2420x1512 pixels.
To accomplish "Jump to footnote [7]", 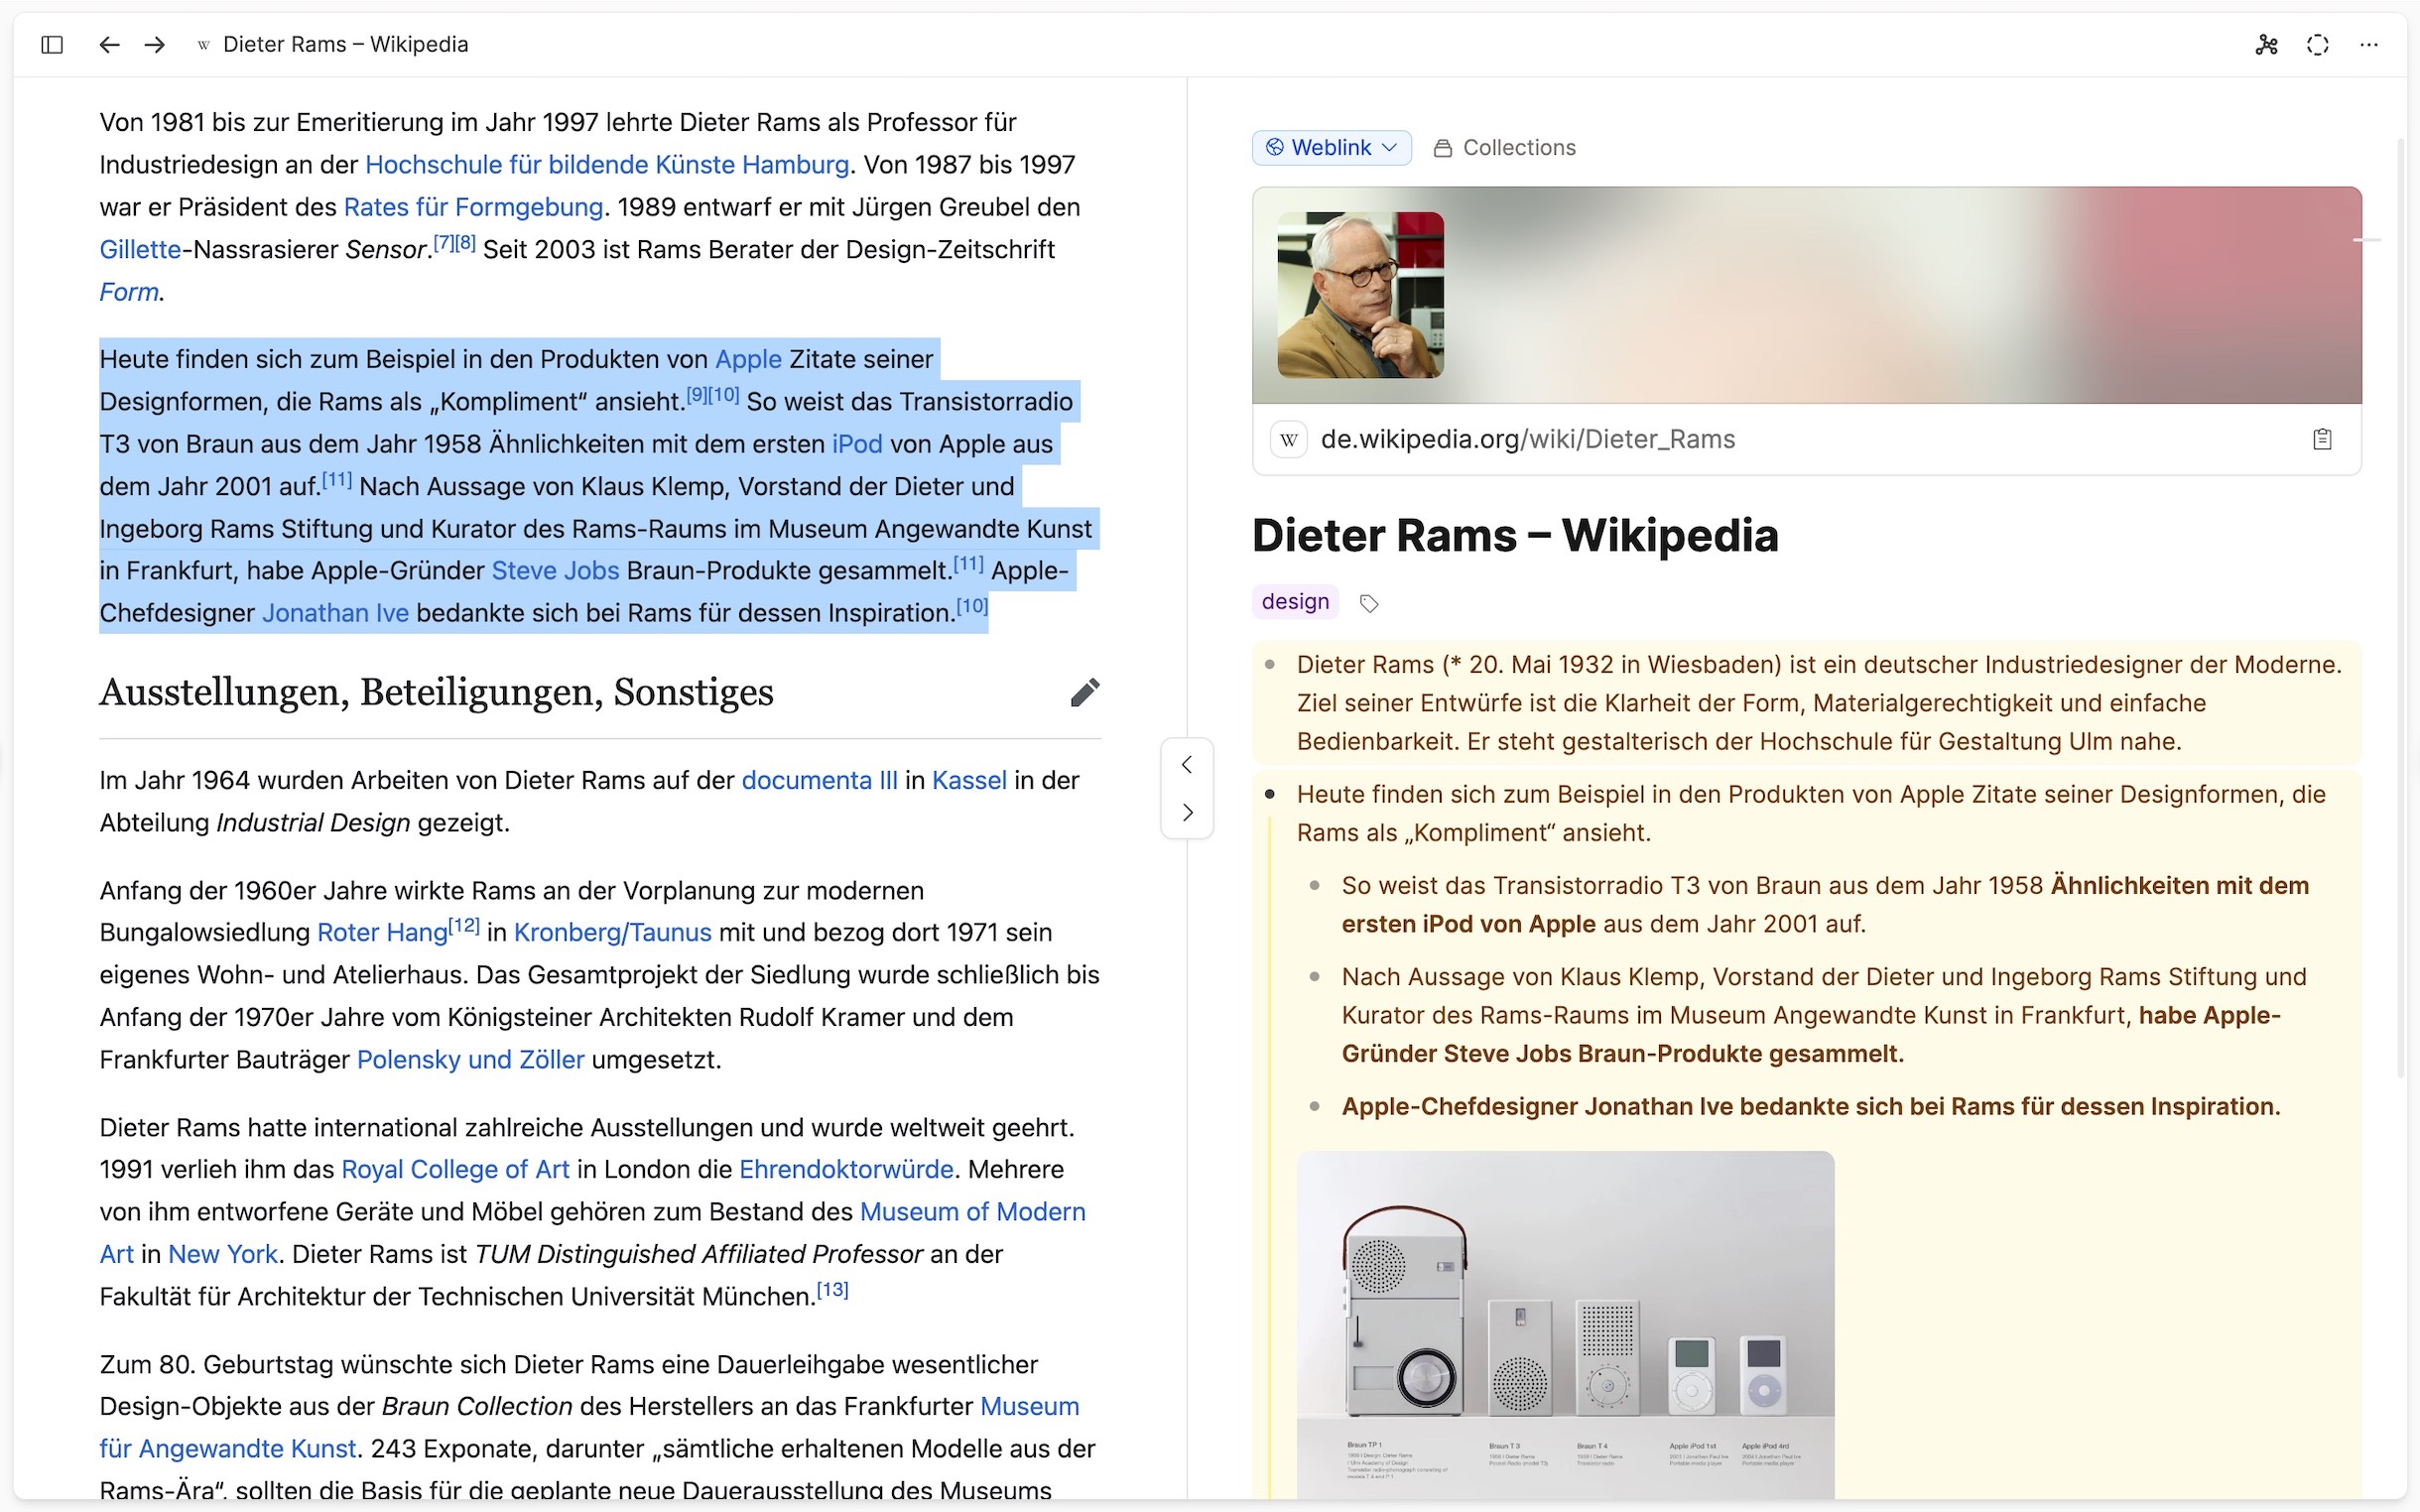I will (x=443, y=242).
